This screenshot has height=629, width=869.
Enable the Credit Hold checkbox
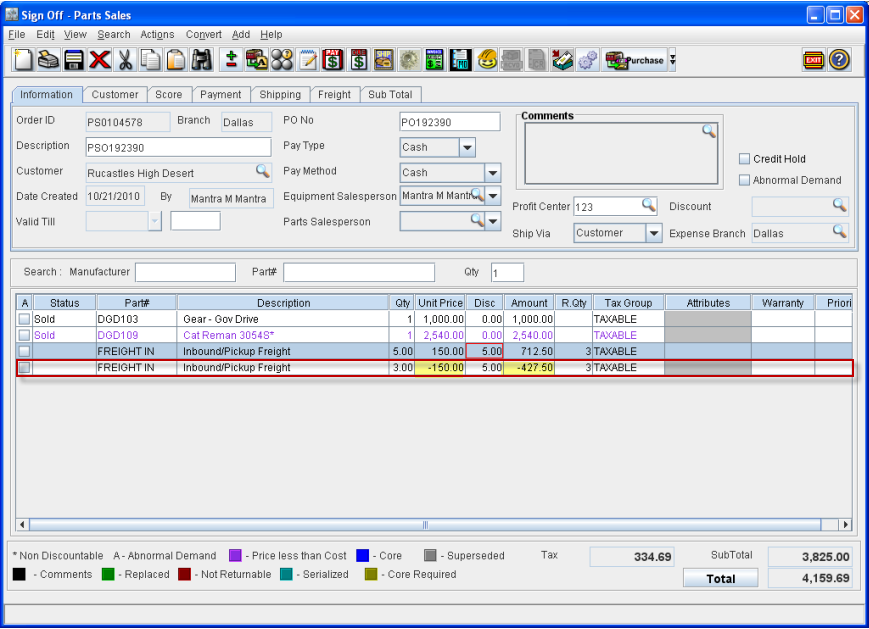tap(744, 159)
